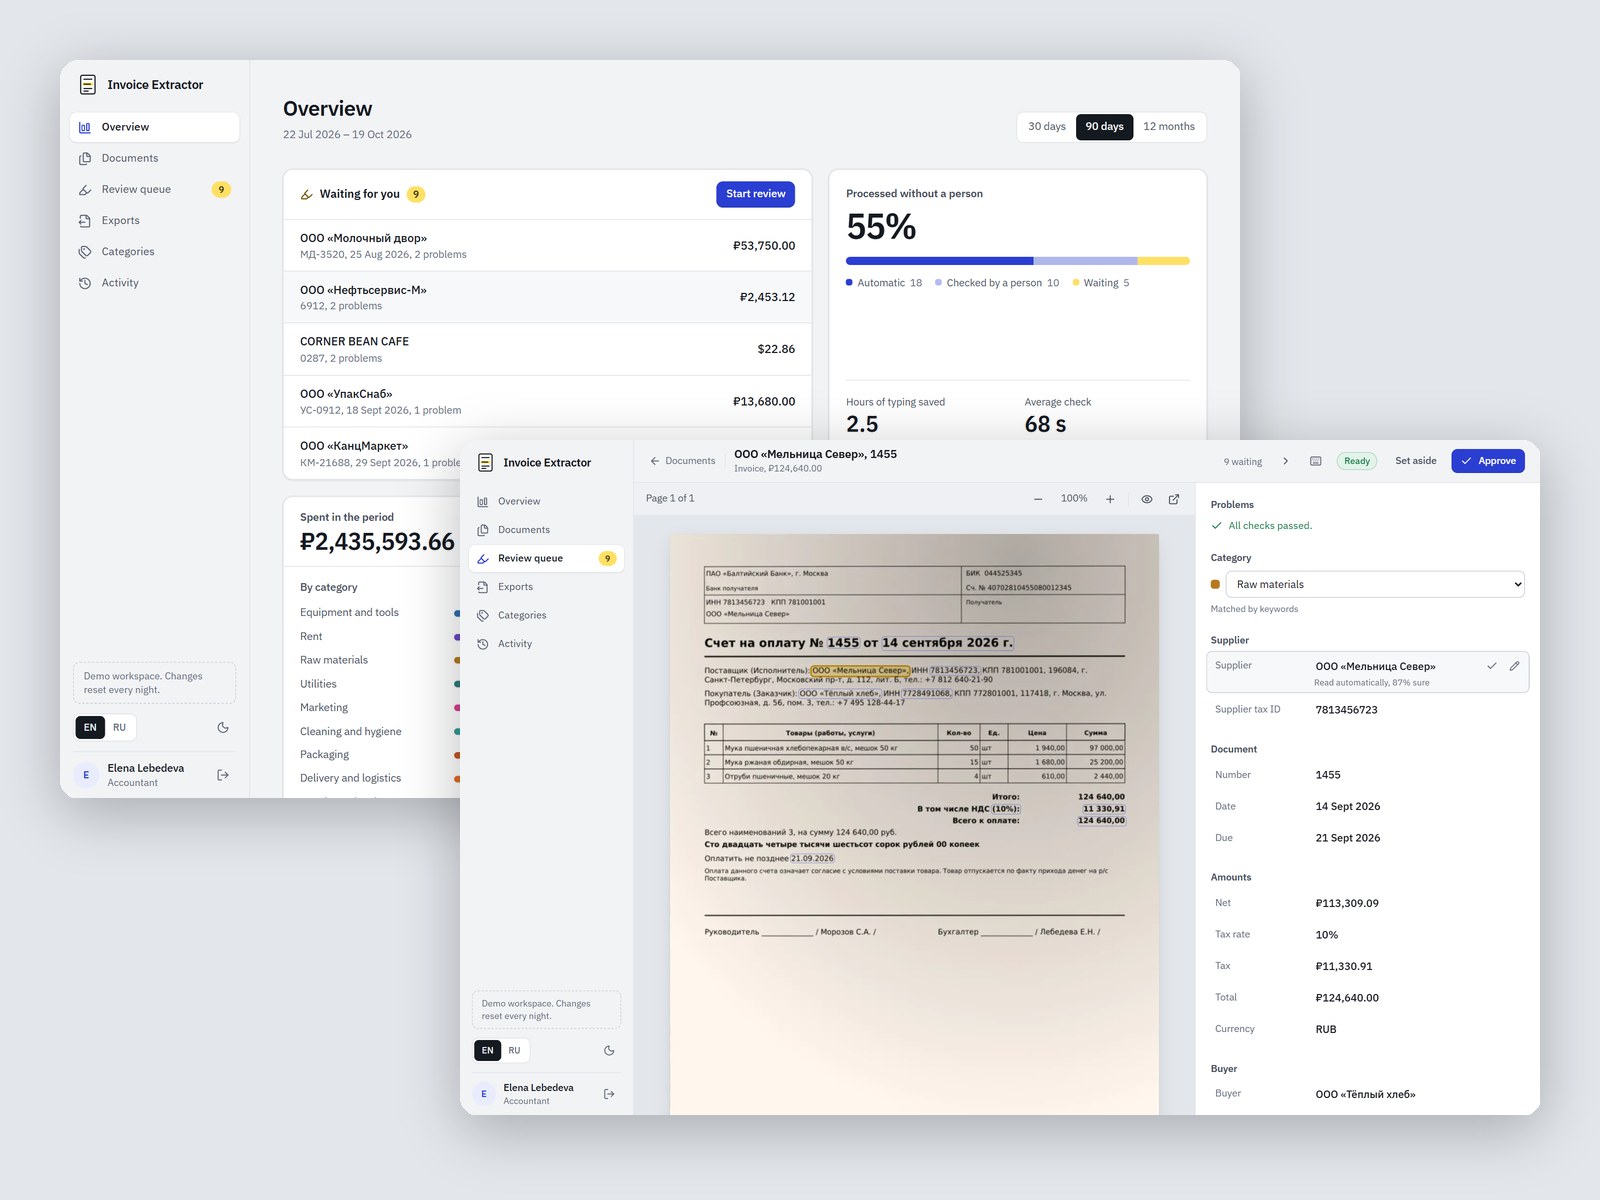
Task: Zoom in the invoice with the plus icon
Action: 1110,499
